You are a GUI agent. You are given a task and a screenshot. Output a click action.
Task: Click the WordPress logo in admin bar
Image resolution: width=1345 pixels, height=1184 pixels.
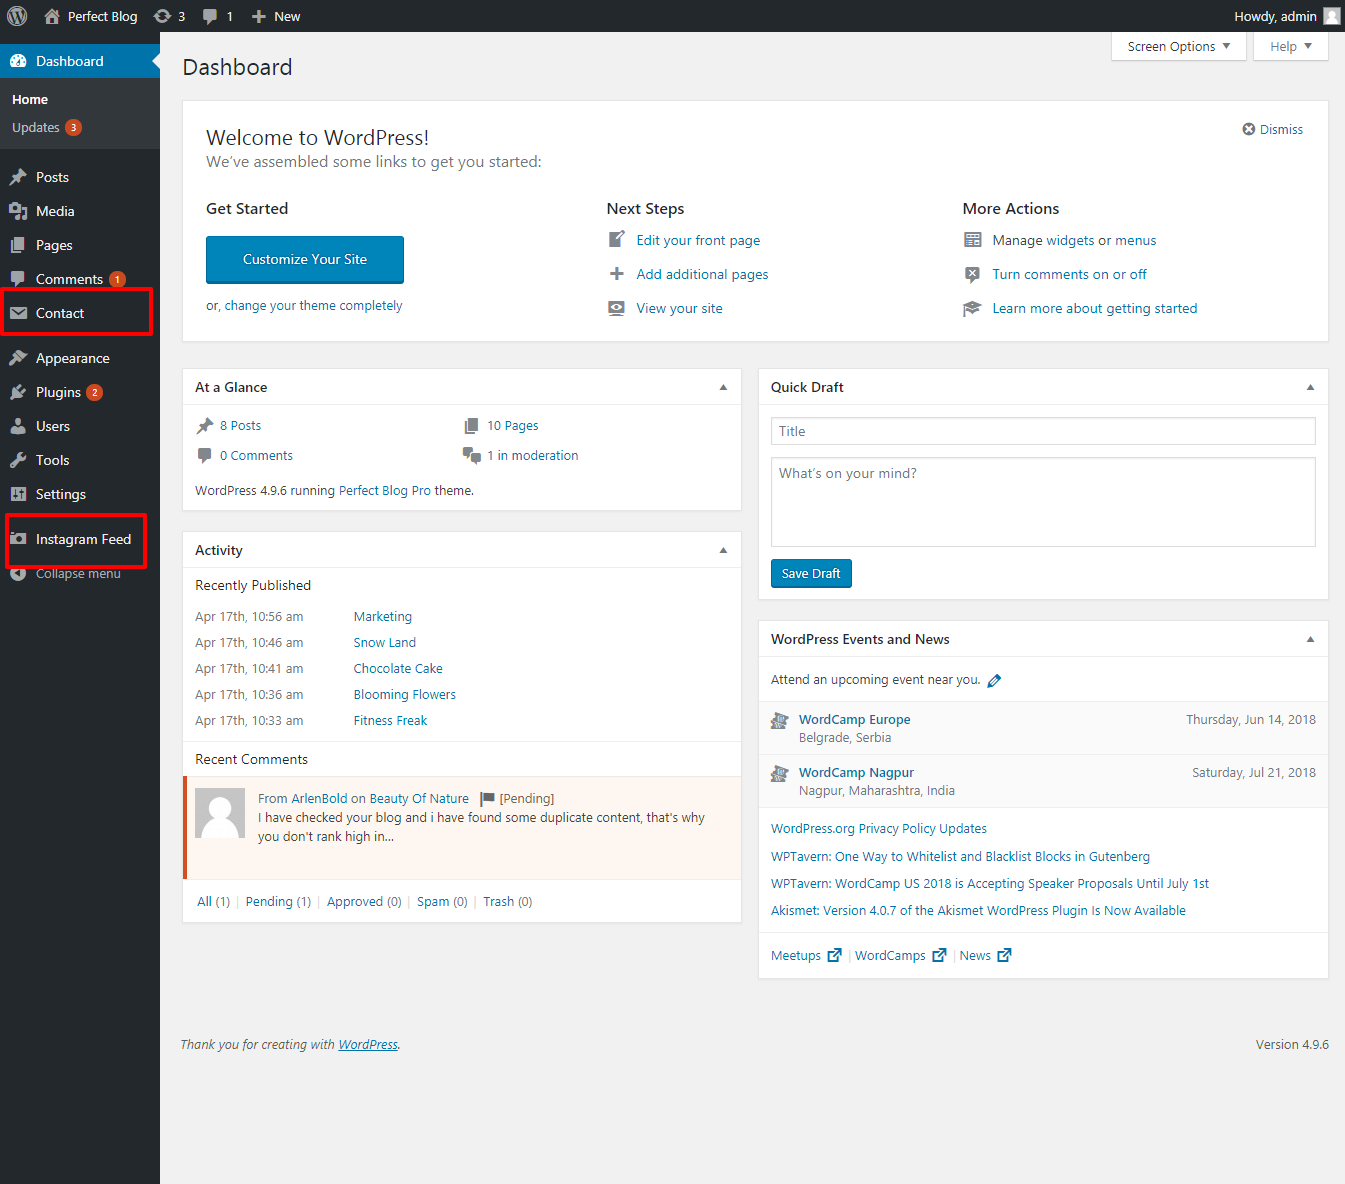[x=17, y=16]
